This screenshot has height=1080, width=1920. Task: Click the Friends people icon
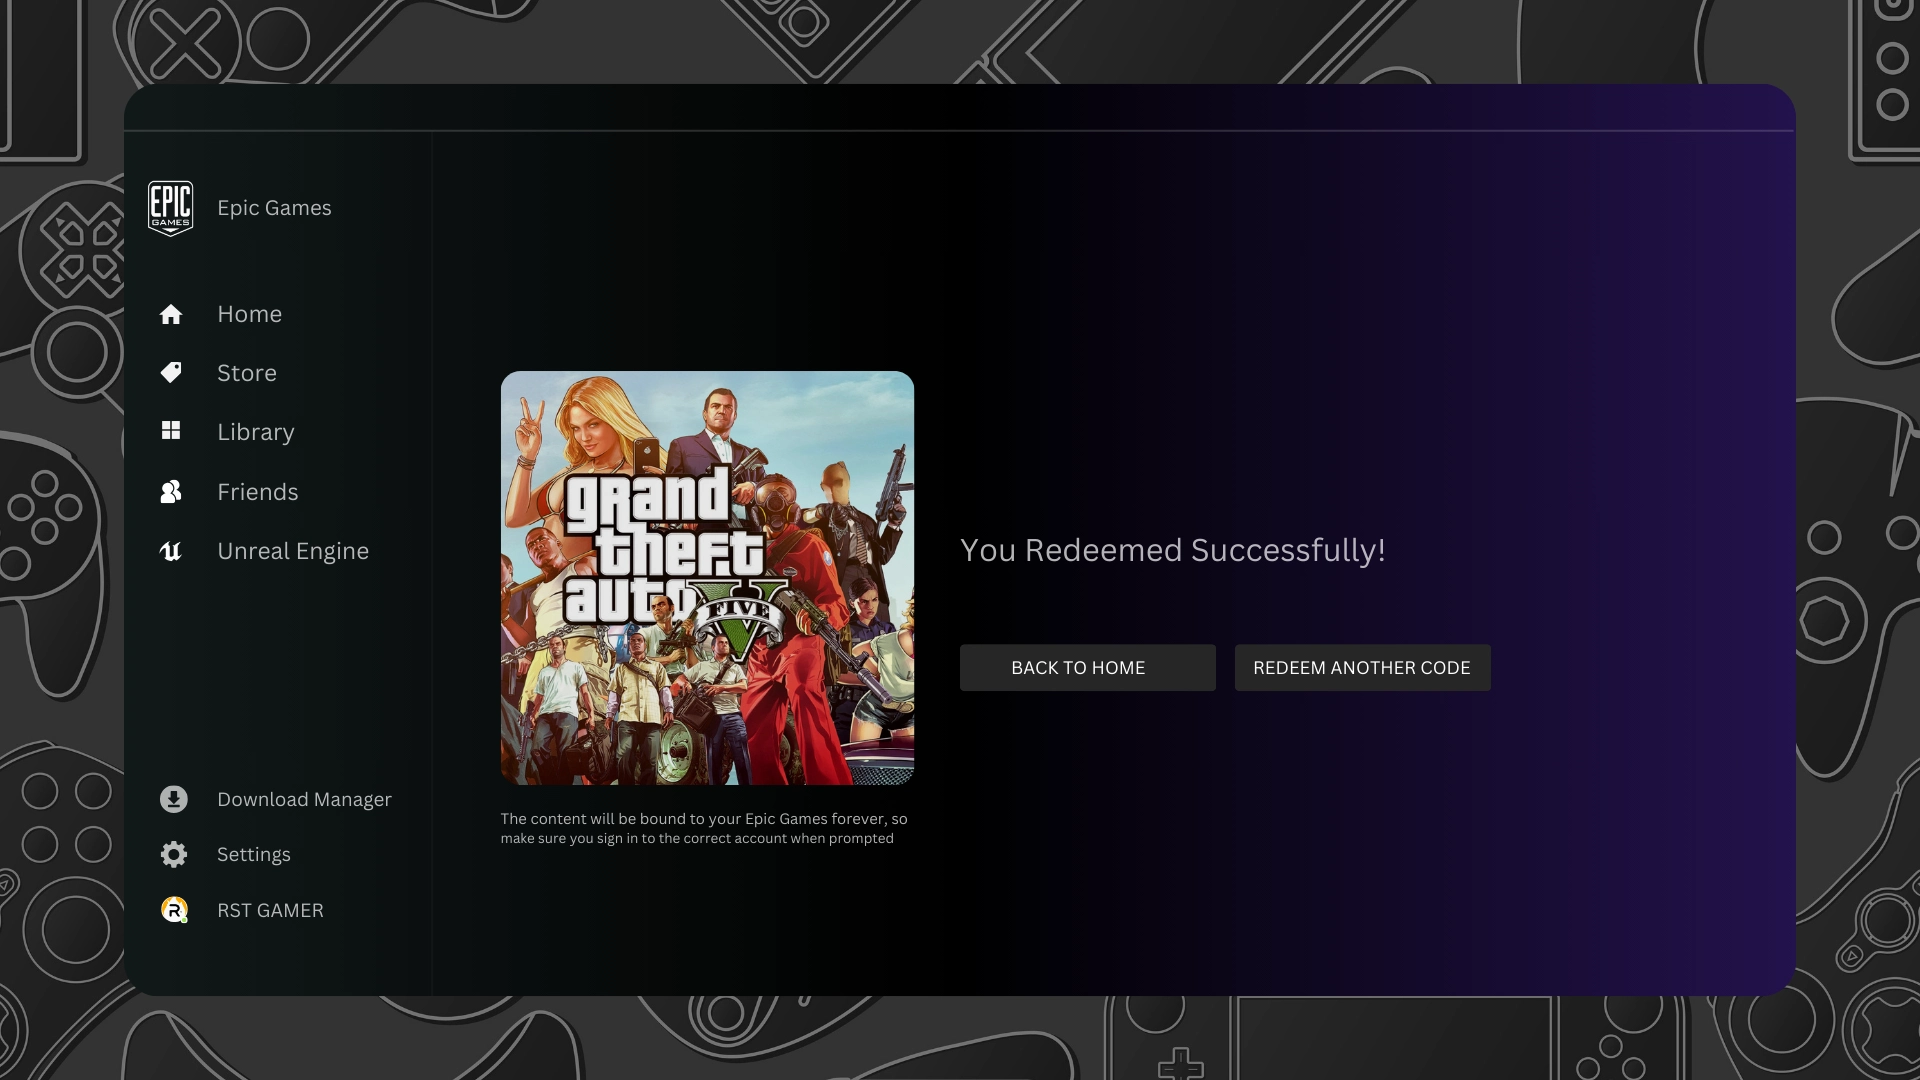171,492
